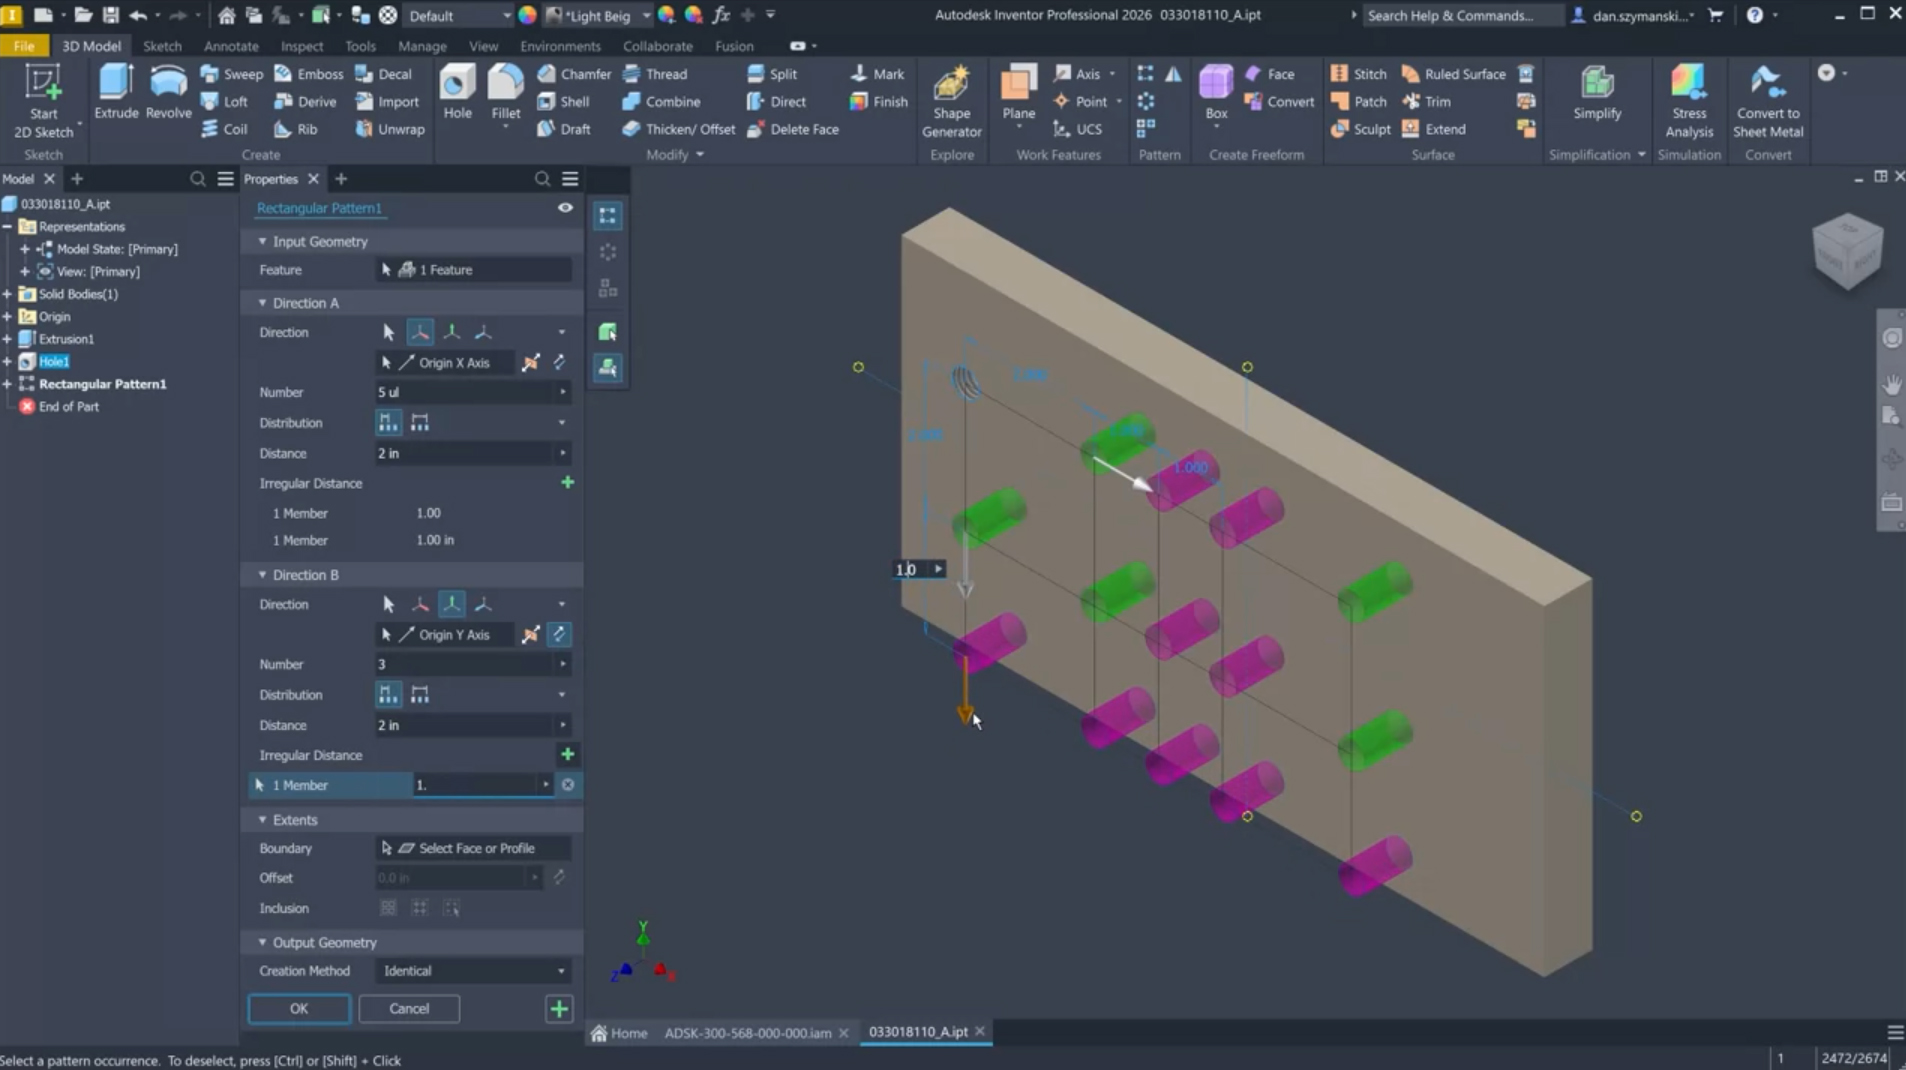Confirm pattern with OK button
This screenshot has height=1070, width=1906.
299,1009
